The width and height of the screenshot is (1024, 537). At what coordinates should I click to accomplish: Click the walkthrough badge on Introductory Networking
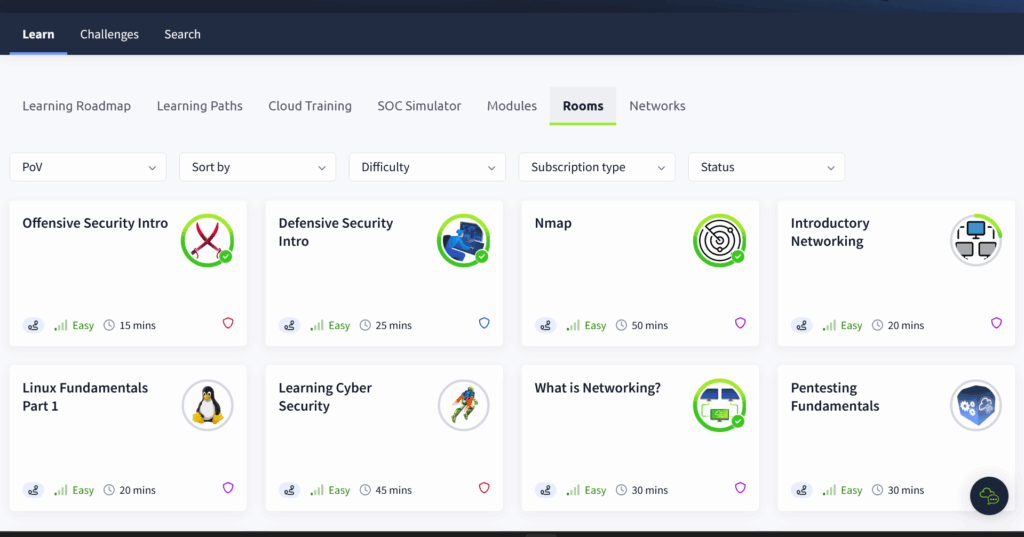[801, 325]
